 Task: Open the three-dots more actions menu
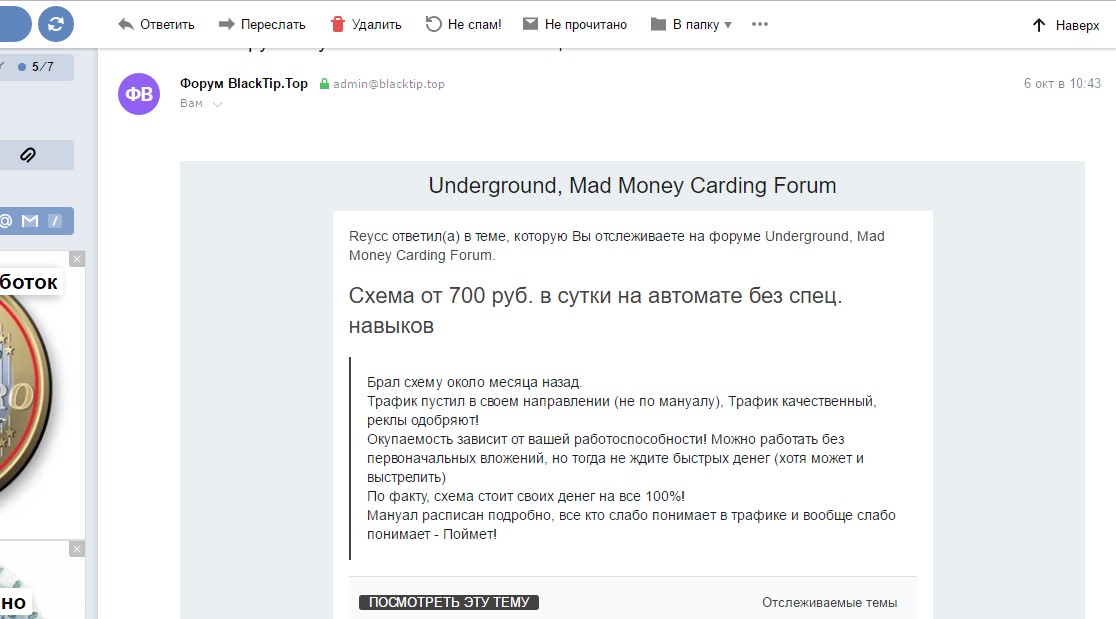point(759,24)
